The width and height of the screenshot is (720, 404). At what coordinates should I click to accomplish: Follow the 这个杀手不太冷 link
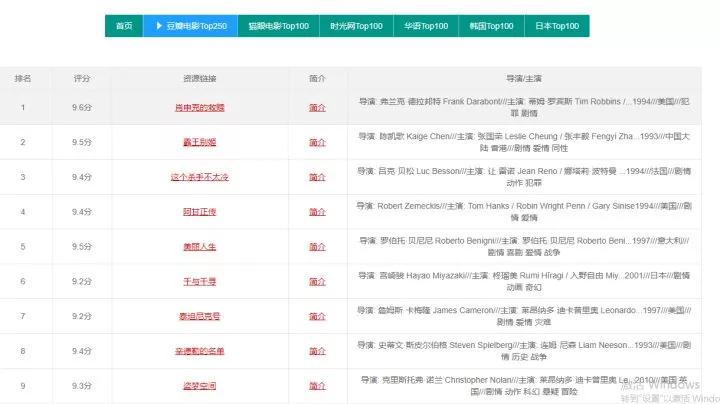(x=200, y=177)
